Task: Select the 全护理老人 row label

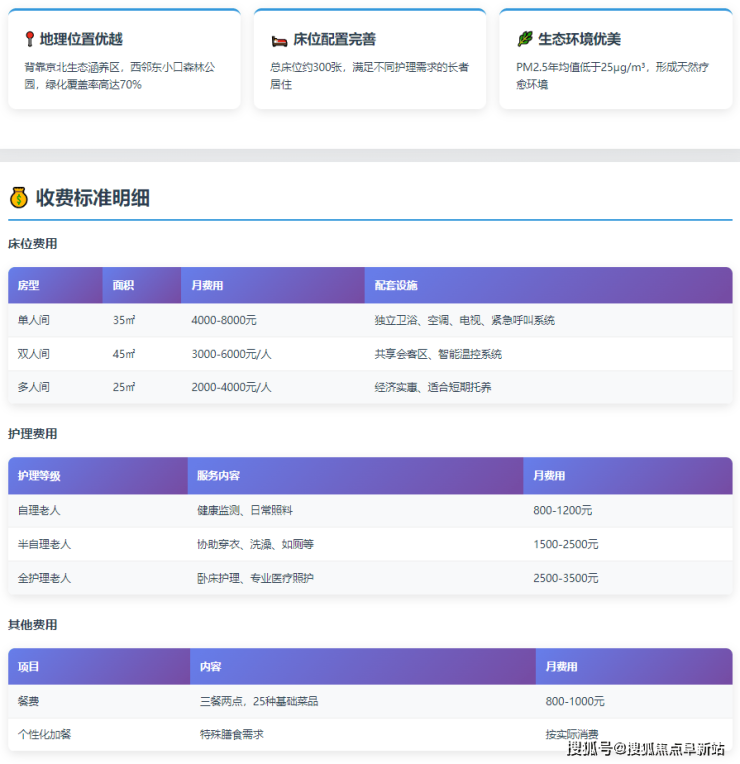Action: point(44,578)
